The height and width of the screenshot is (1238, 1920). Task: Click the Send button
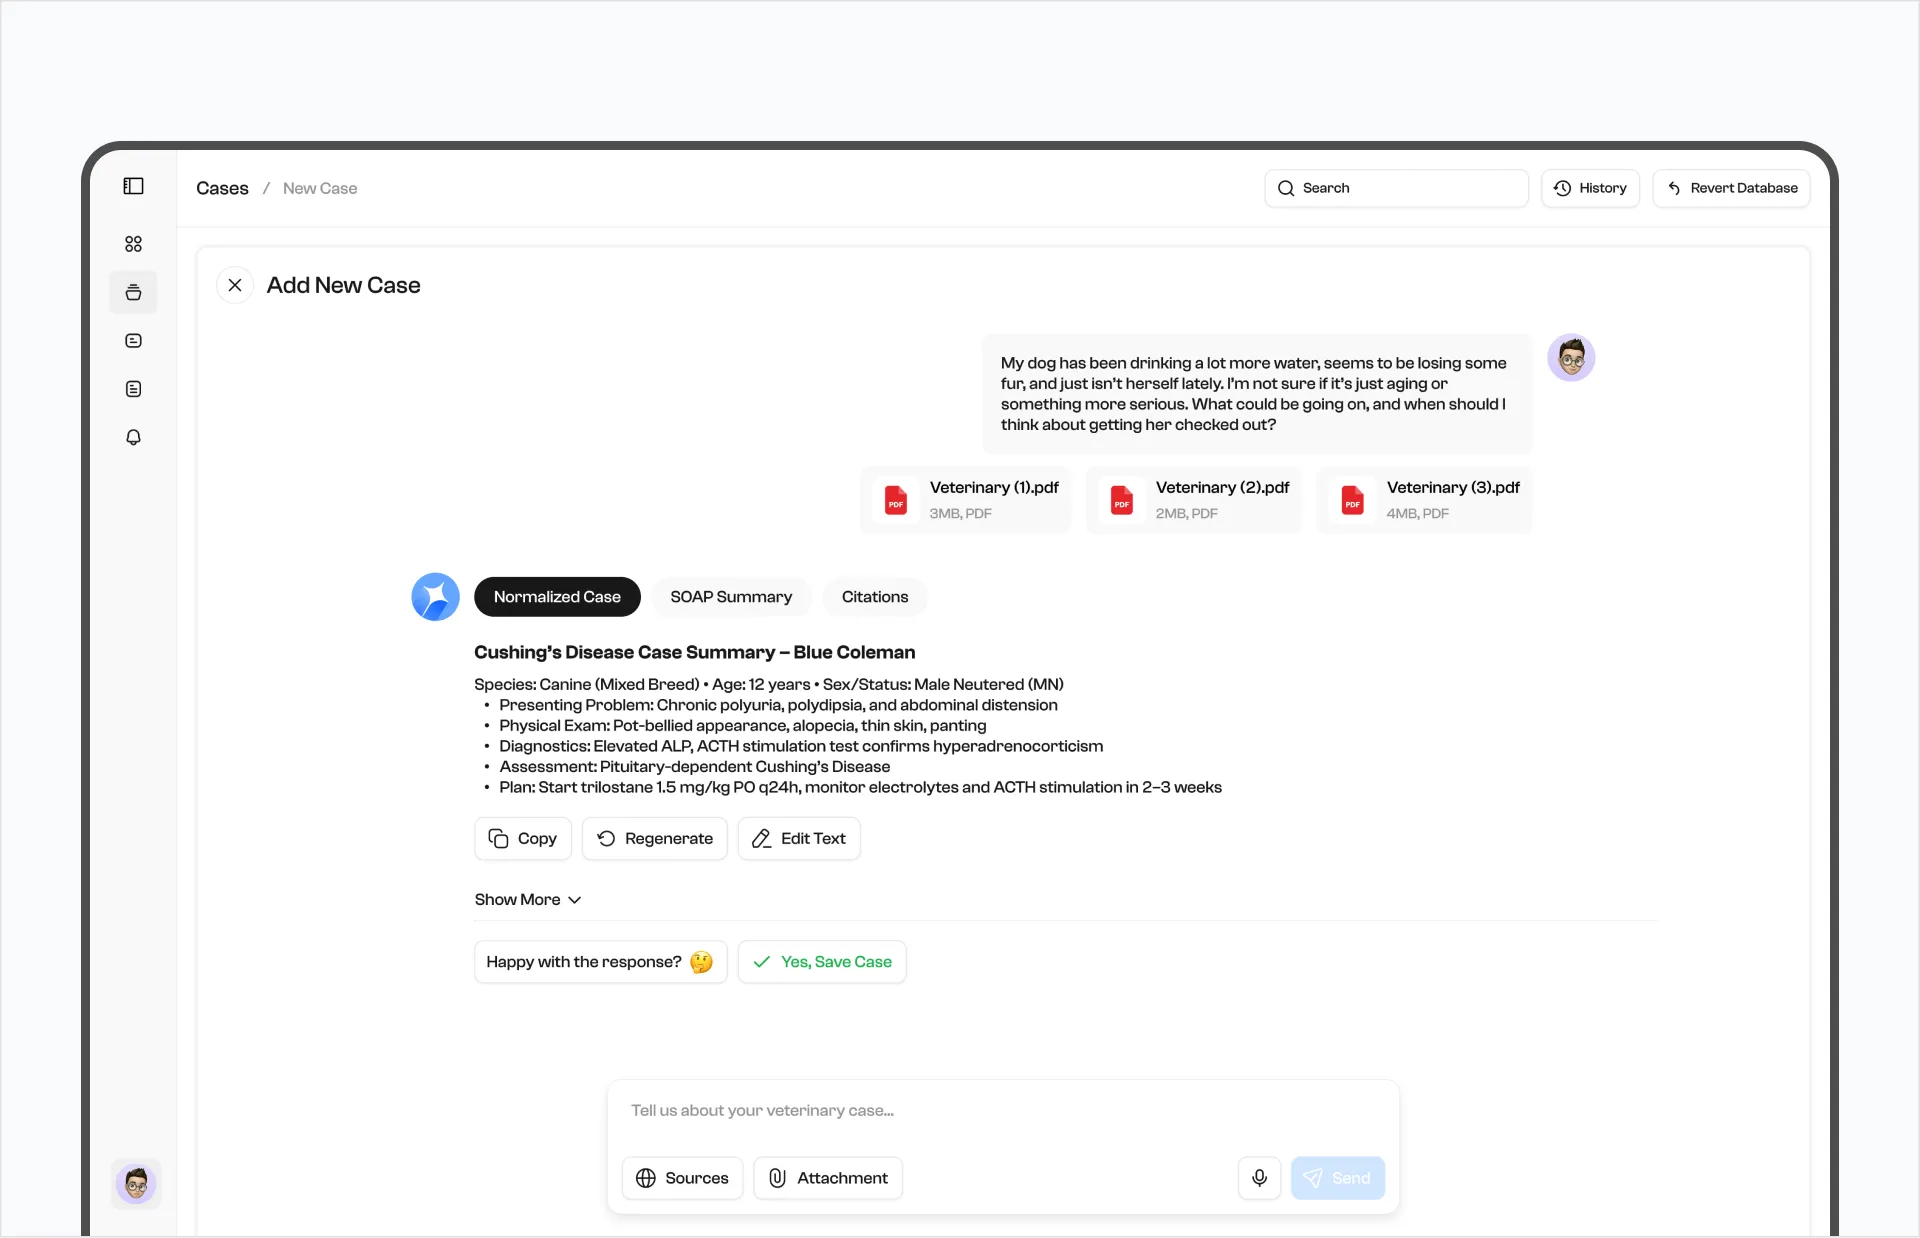1338,1178
